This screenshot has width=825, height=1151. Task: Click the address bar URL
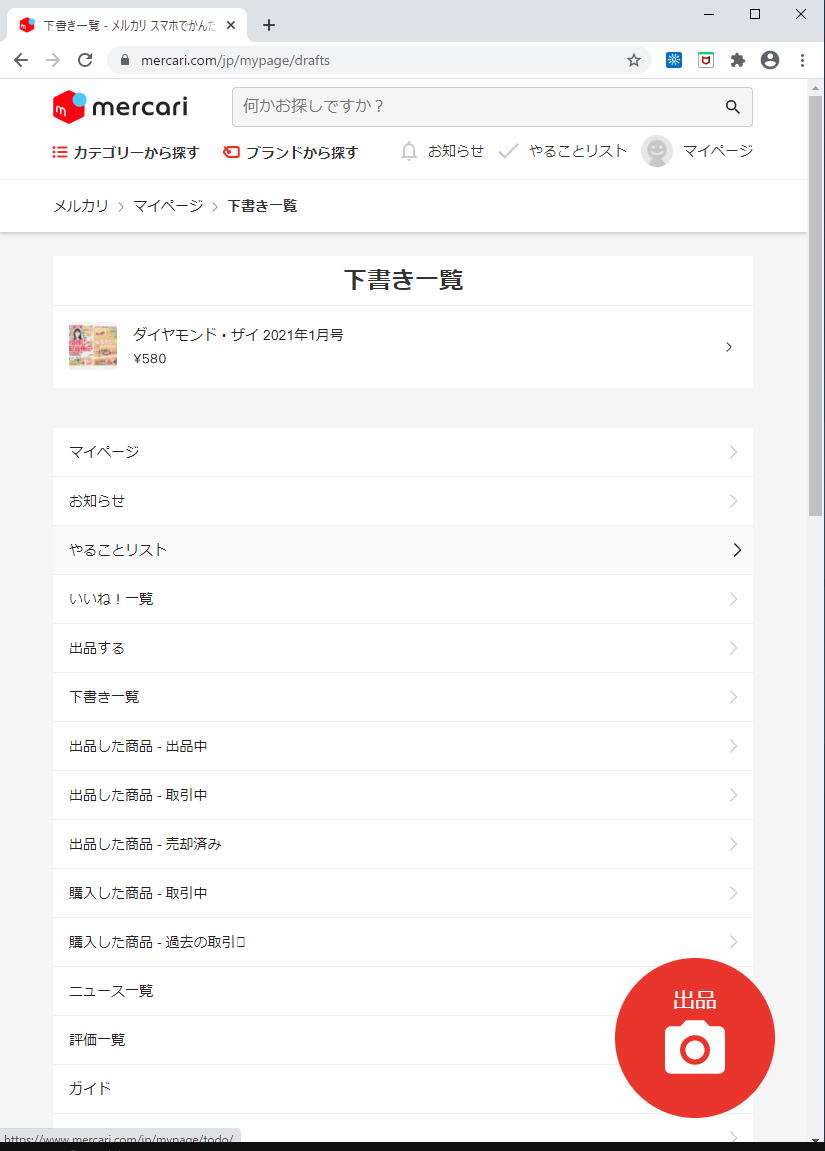click(x=235, y=60)
